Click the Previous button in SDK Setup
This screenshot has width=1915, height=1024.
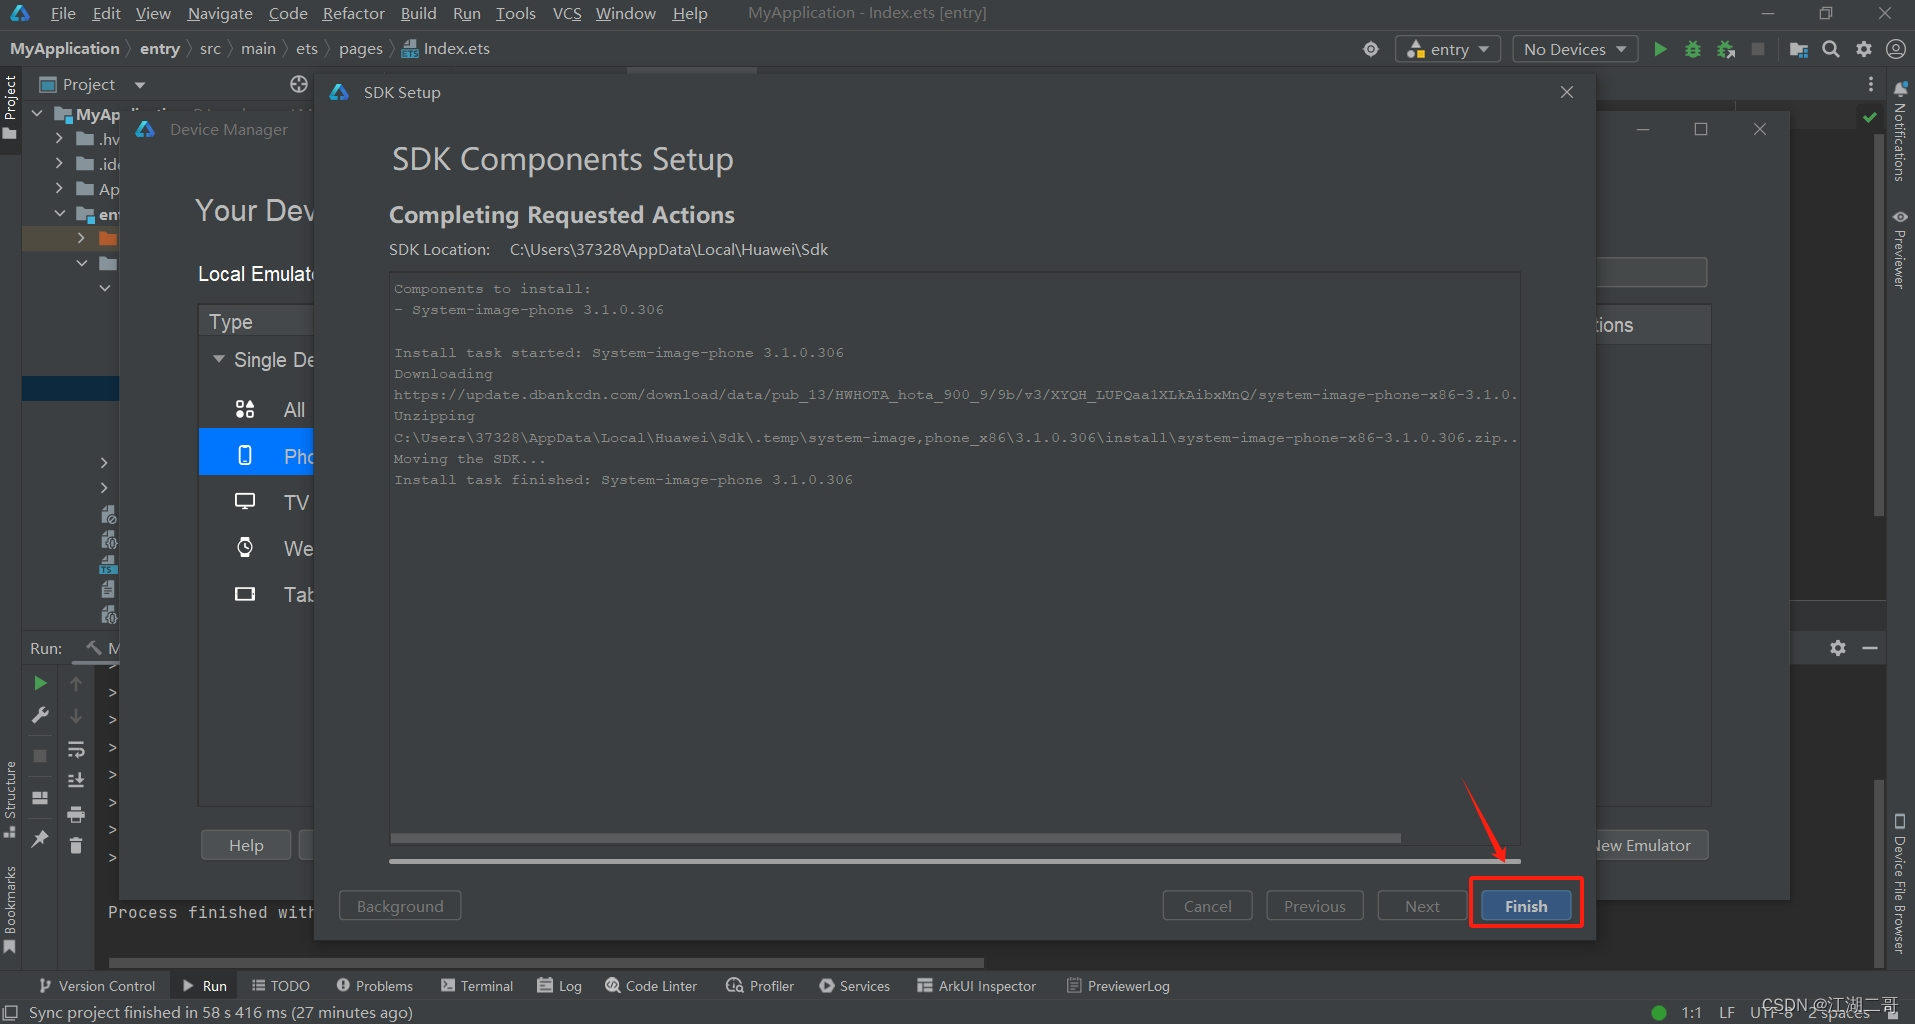coord(1314,906)
